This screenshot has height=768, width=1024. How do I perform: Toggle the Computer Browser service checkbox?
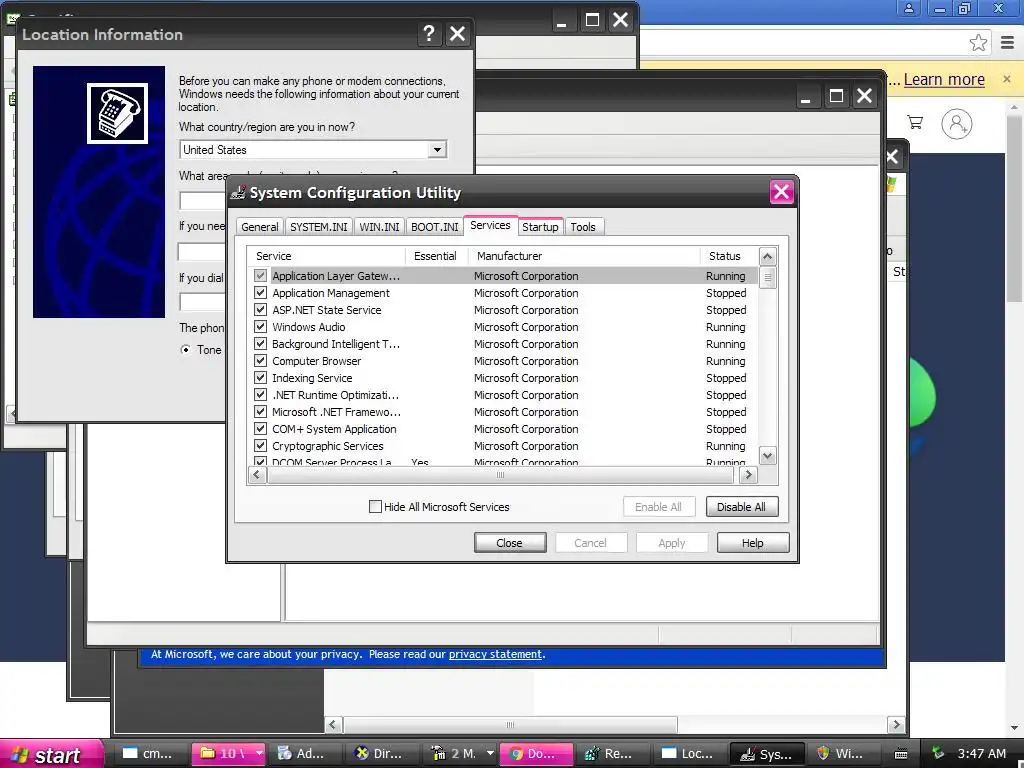[x=260, y=360]
